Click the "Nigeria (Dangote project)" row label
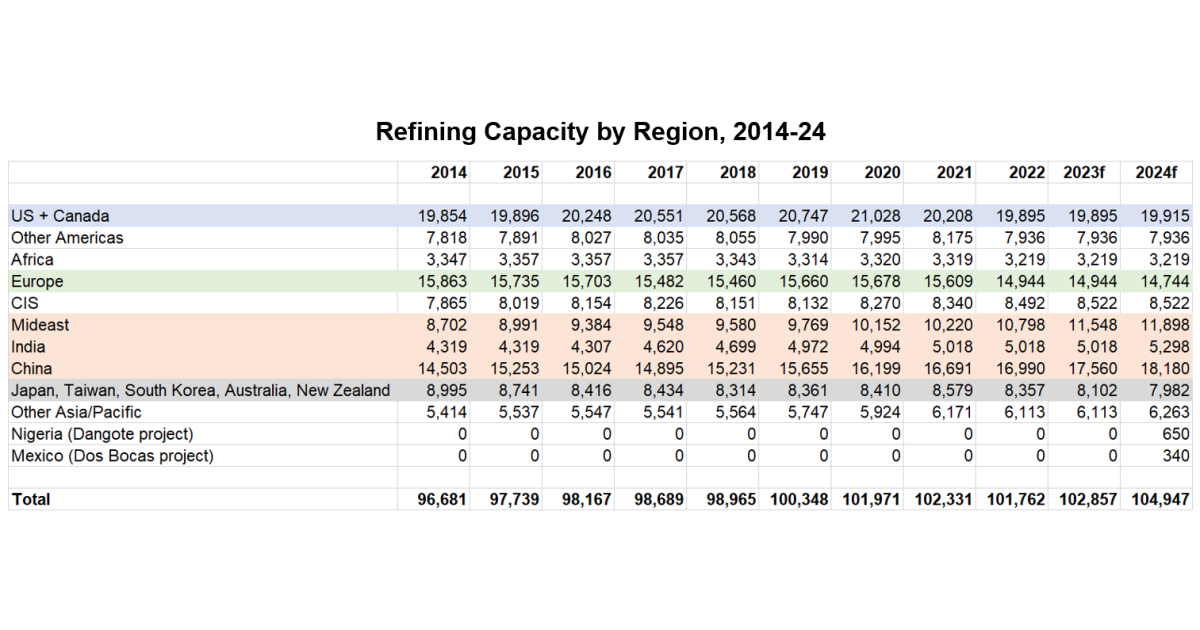 (102, 434)
